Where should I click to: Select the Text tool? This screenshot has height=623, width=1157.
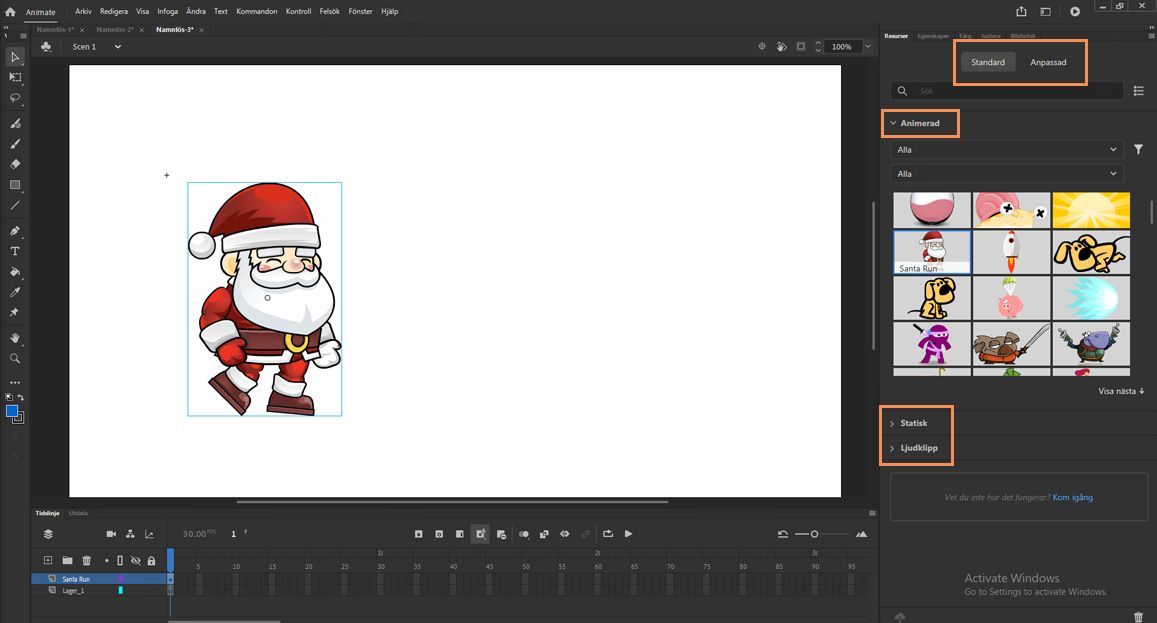tap(15, 251)
